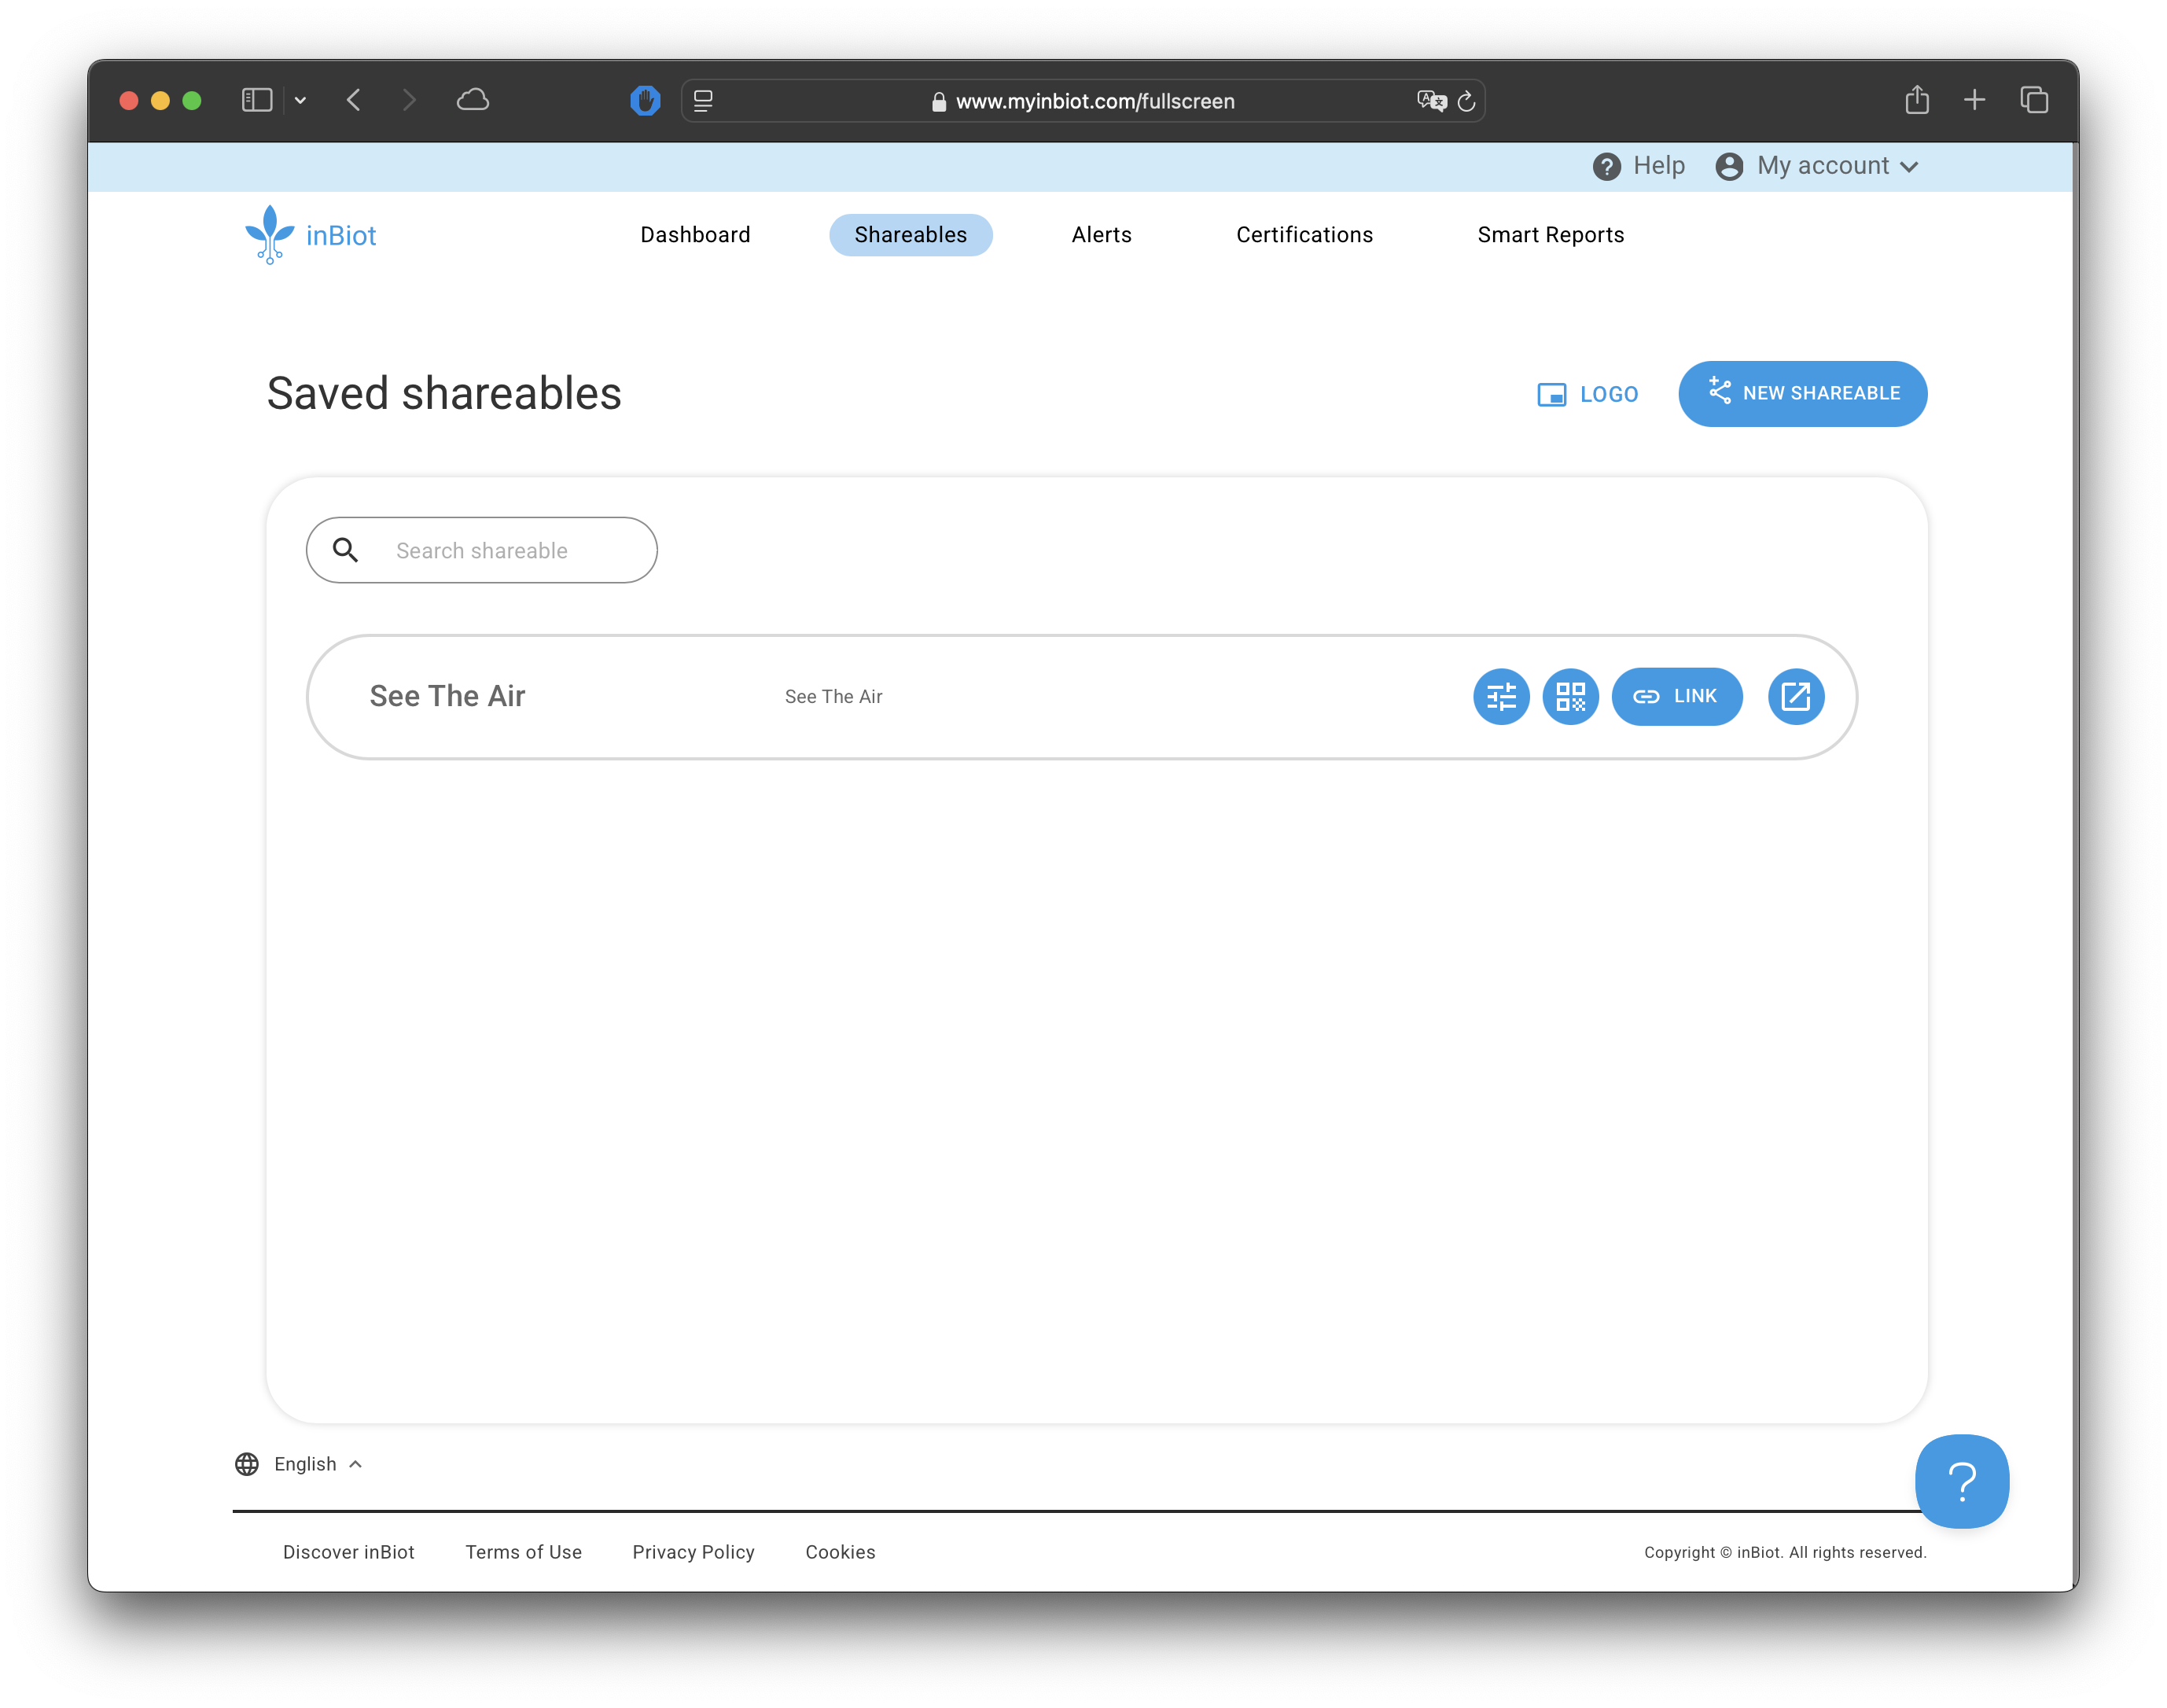
Task: Open the English language selector
Action: [x=299, y=1464]
